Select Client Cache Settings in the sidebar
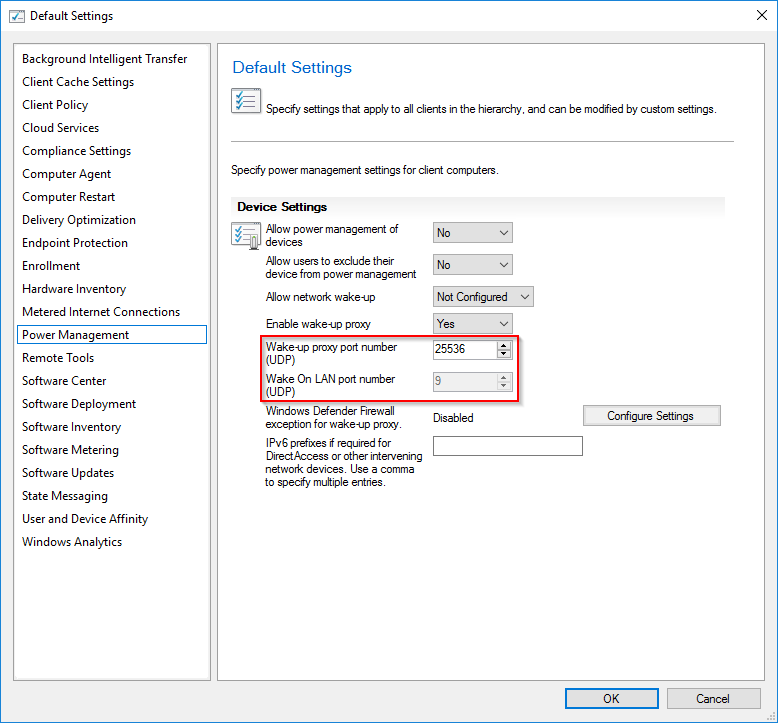This screenshot has width=778, height=723. point(78,82)
